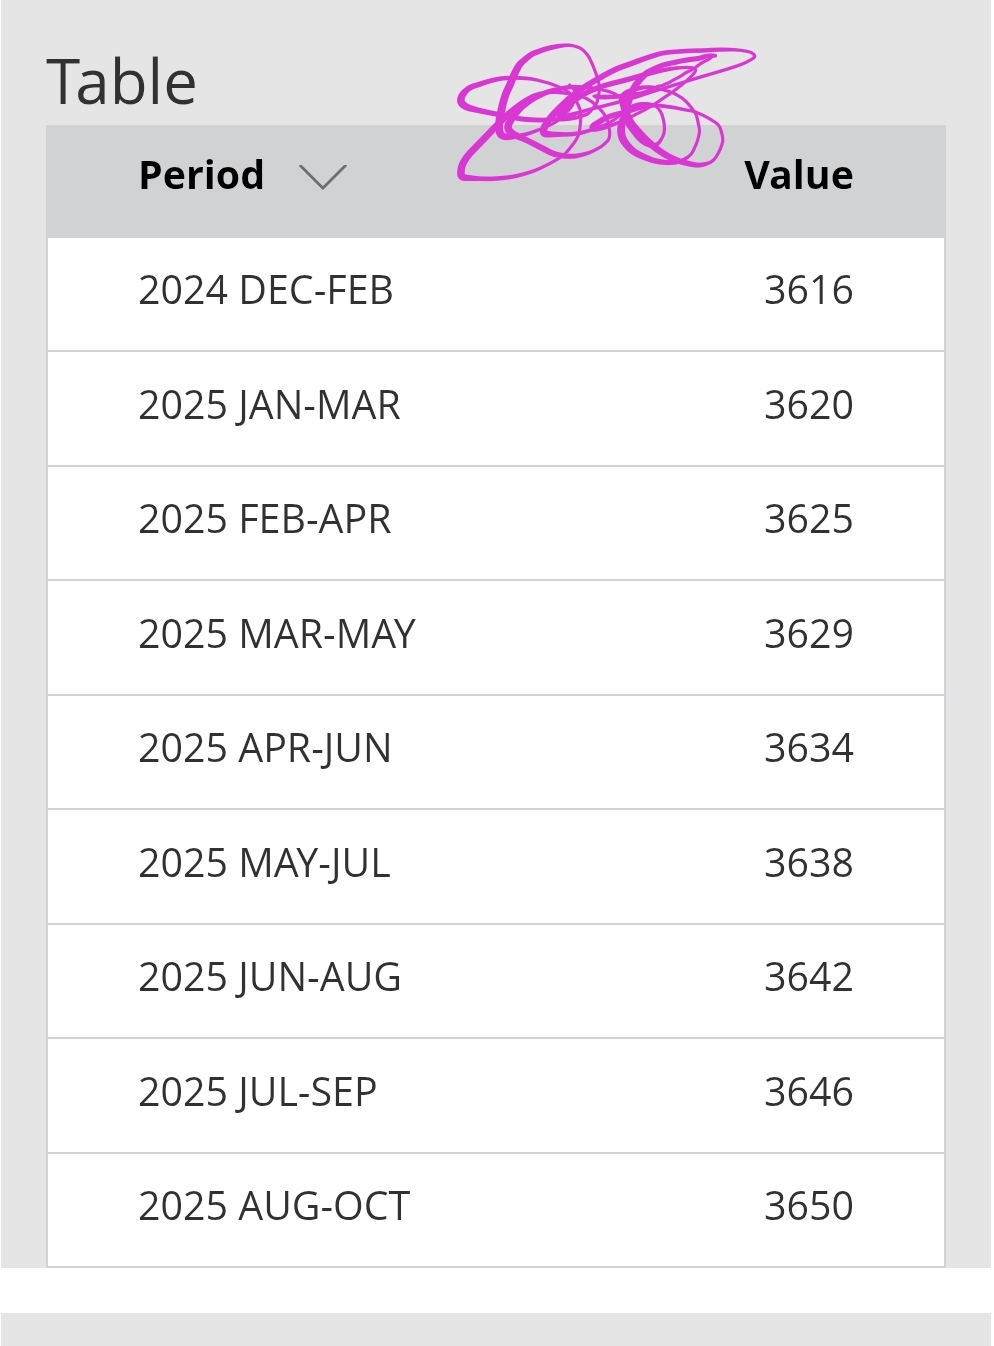The height and width of the screenshot is (1346, 994).
Task: Select the 2025 JUN-AUG period cell
Action: pos(270,978)
